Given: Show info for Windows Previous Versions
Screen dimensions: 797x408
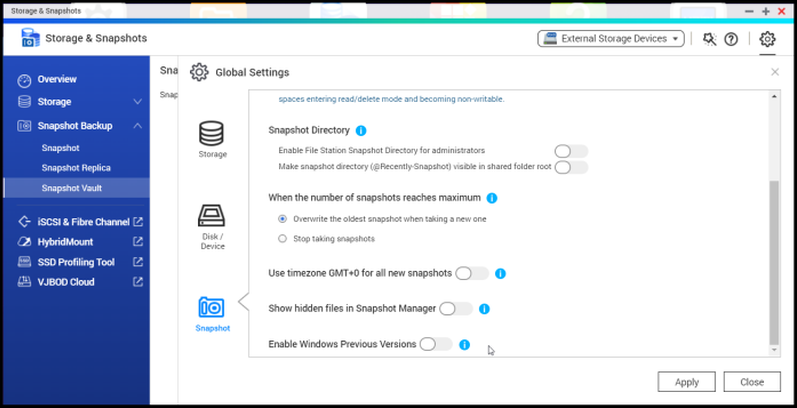Looking at the screenshot, I should coord(464,344).
